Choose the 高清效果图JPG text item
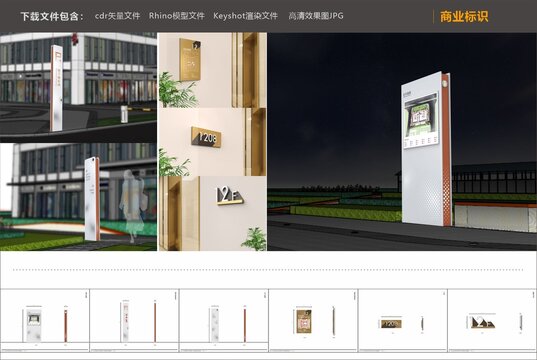The height and width of the screenshot is (360, 537). 316,16
